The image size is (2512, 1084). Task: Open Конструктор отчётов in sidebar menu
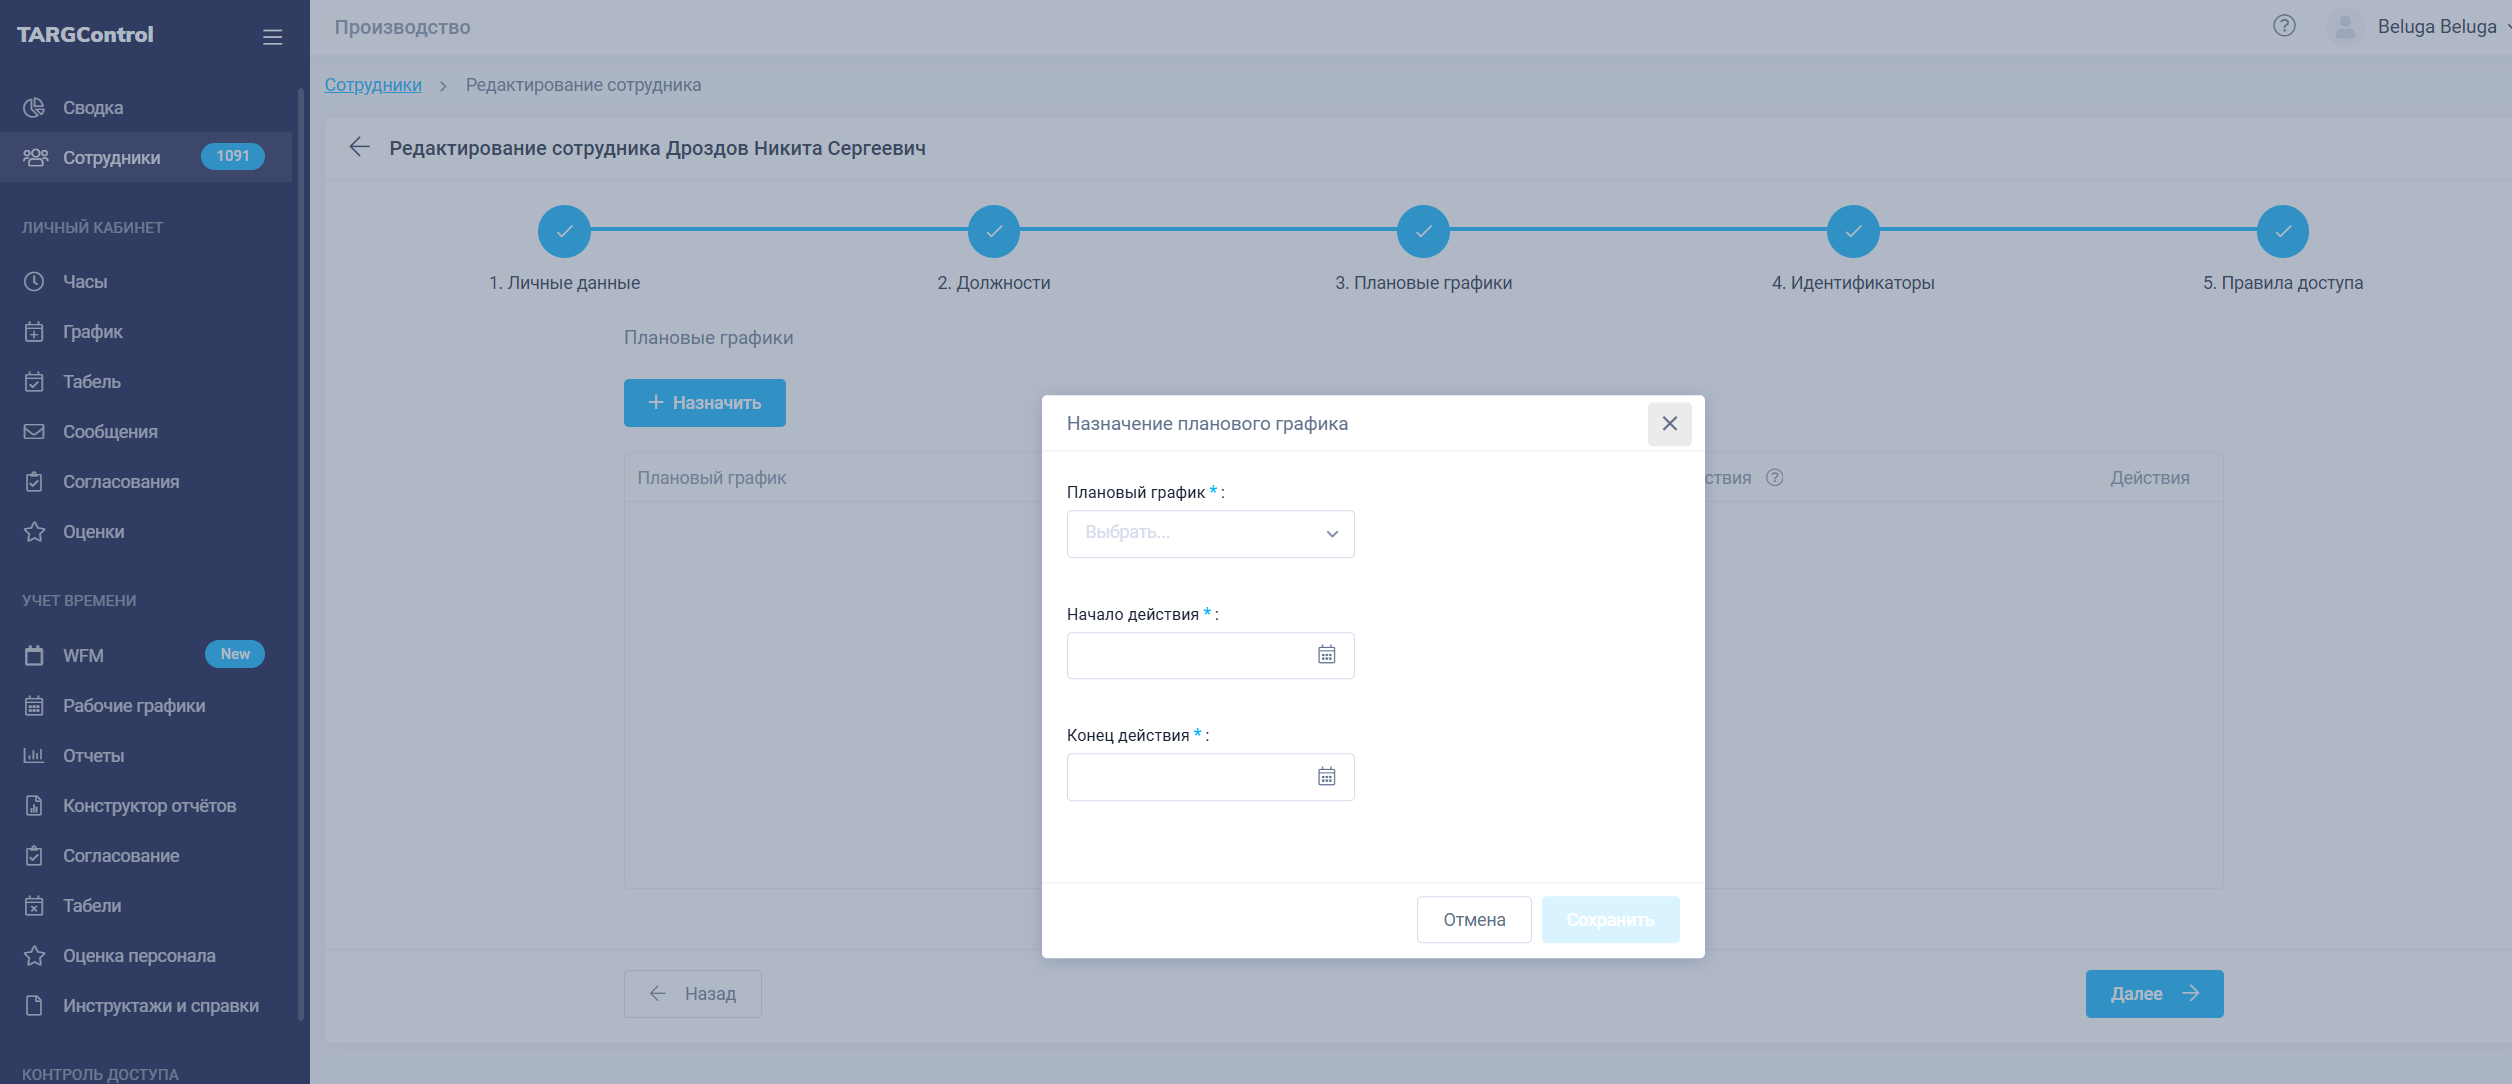(149, 806)
